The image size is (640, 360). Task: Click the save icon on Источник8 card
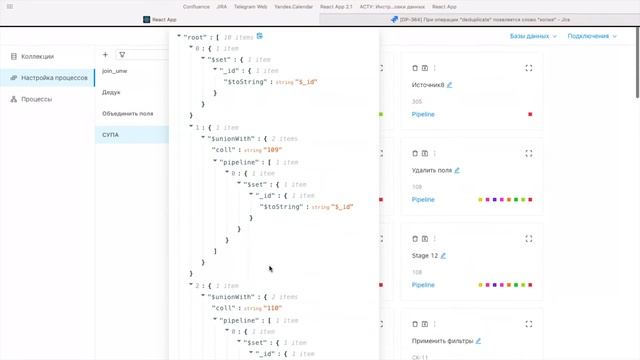(425, 68)
